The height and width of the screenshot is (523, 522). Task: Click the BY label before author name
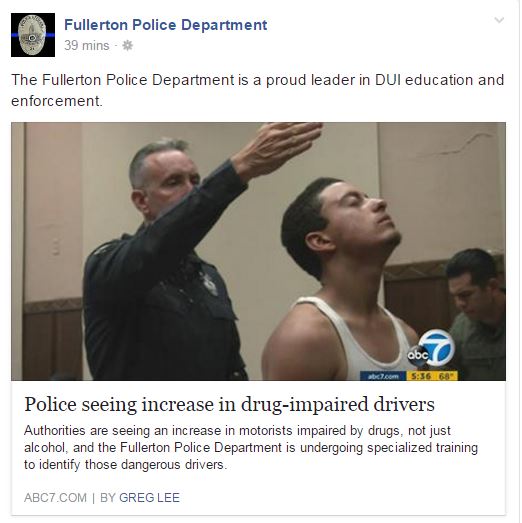click(x=107, y=498)
